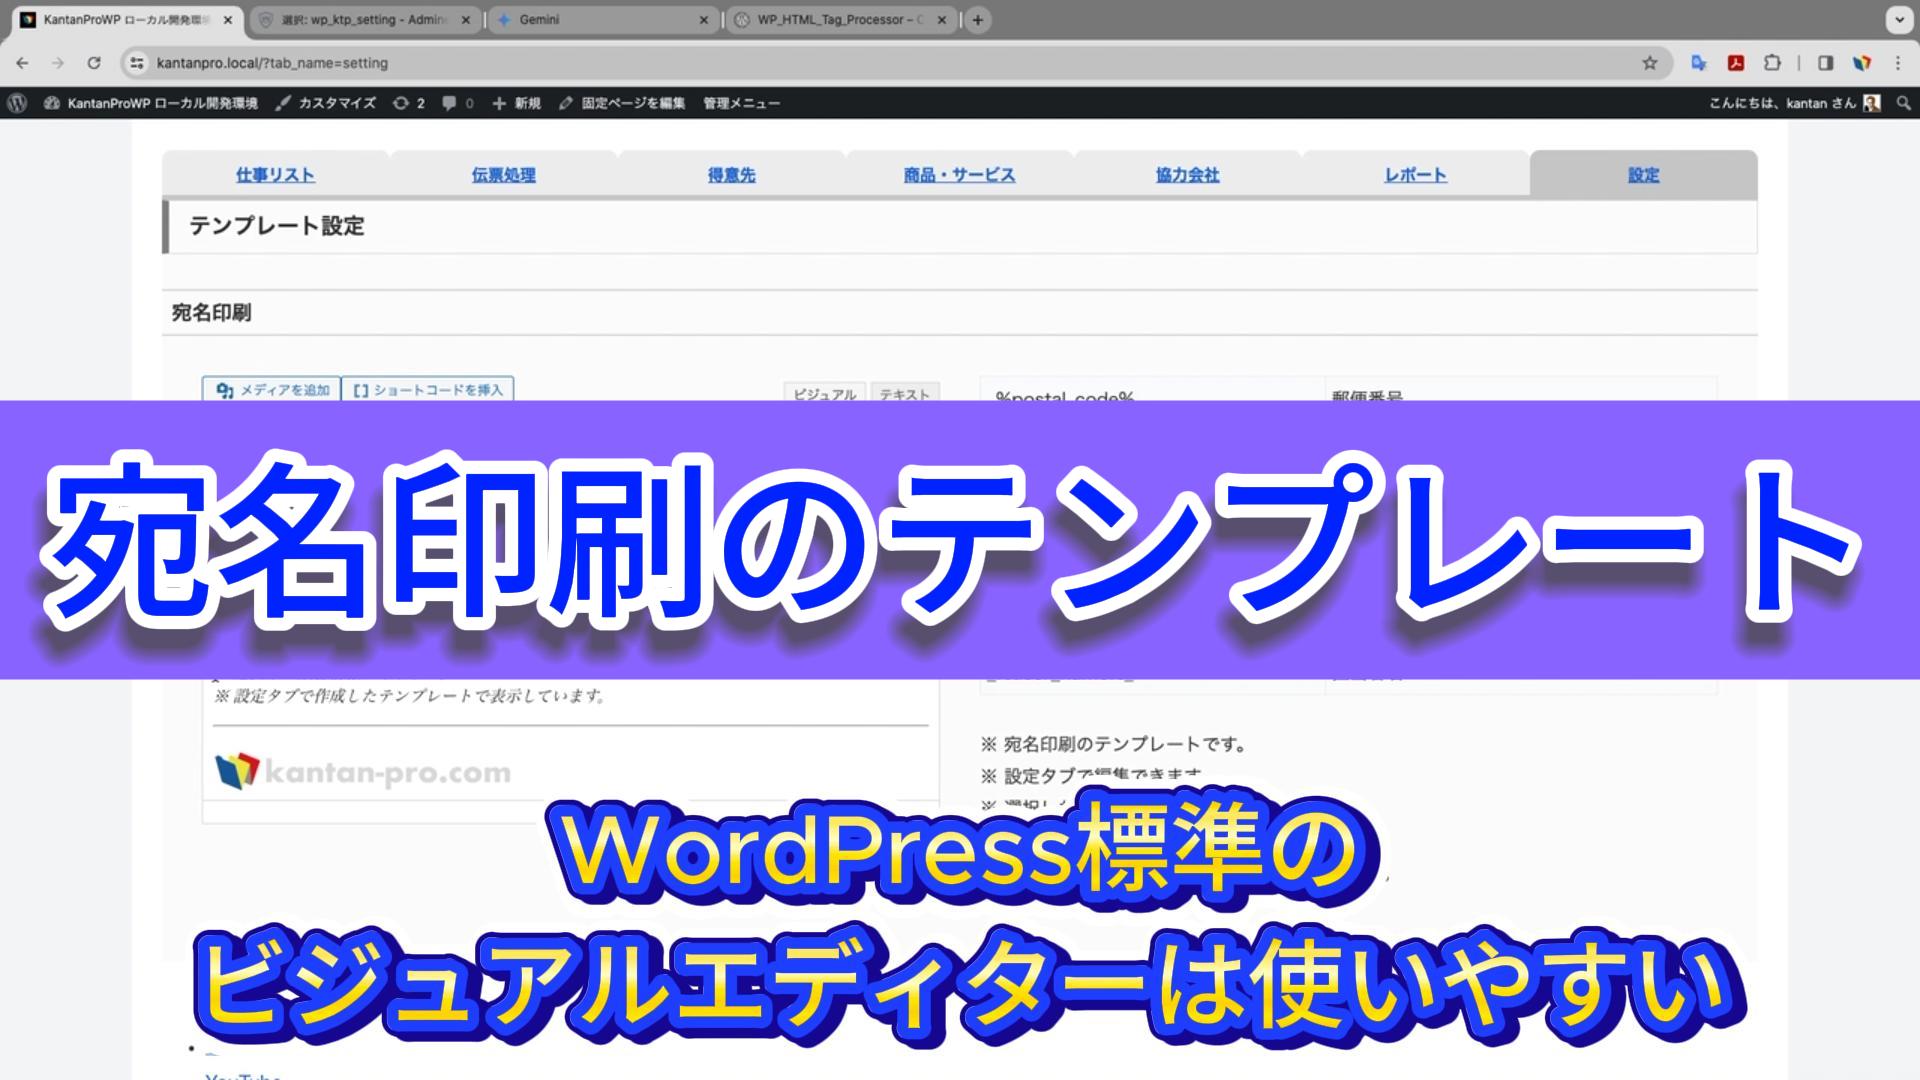Screen dimensions: 1920x1080
Task: Click the kantan-pro.com logo in the editor
Action: tap(363, 772)
